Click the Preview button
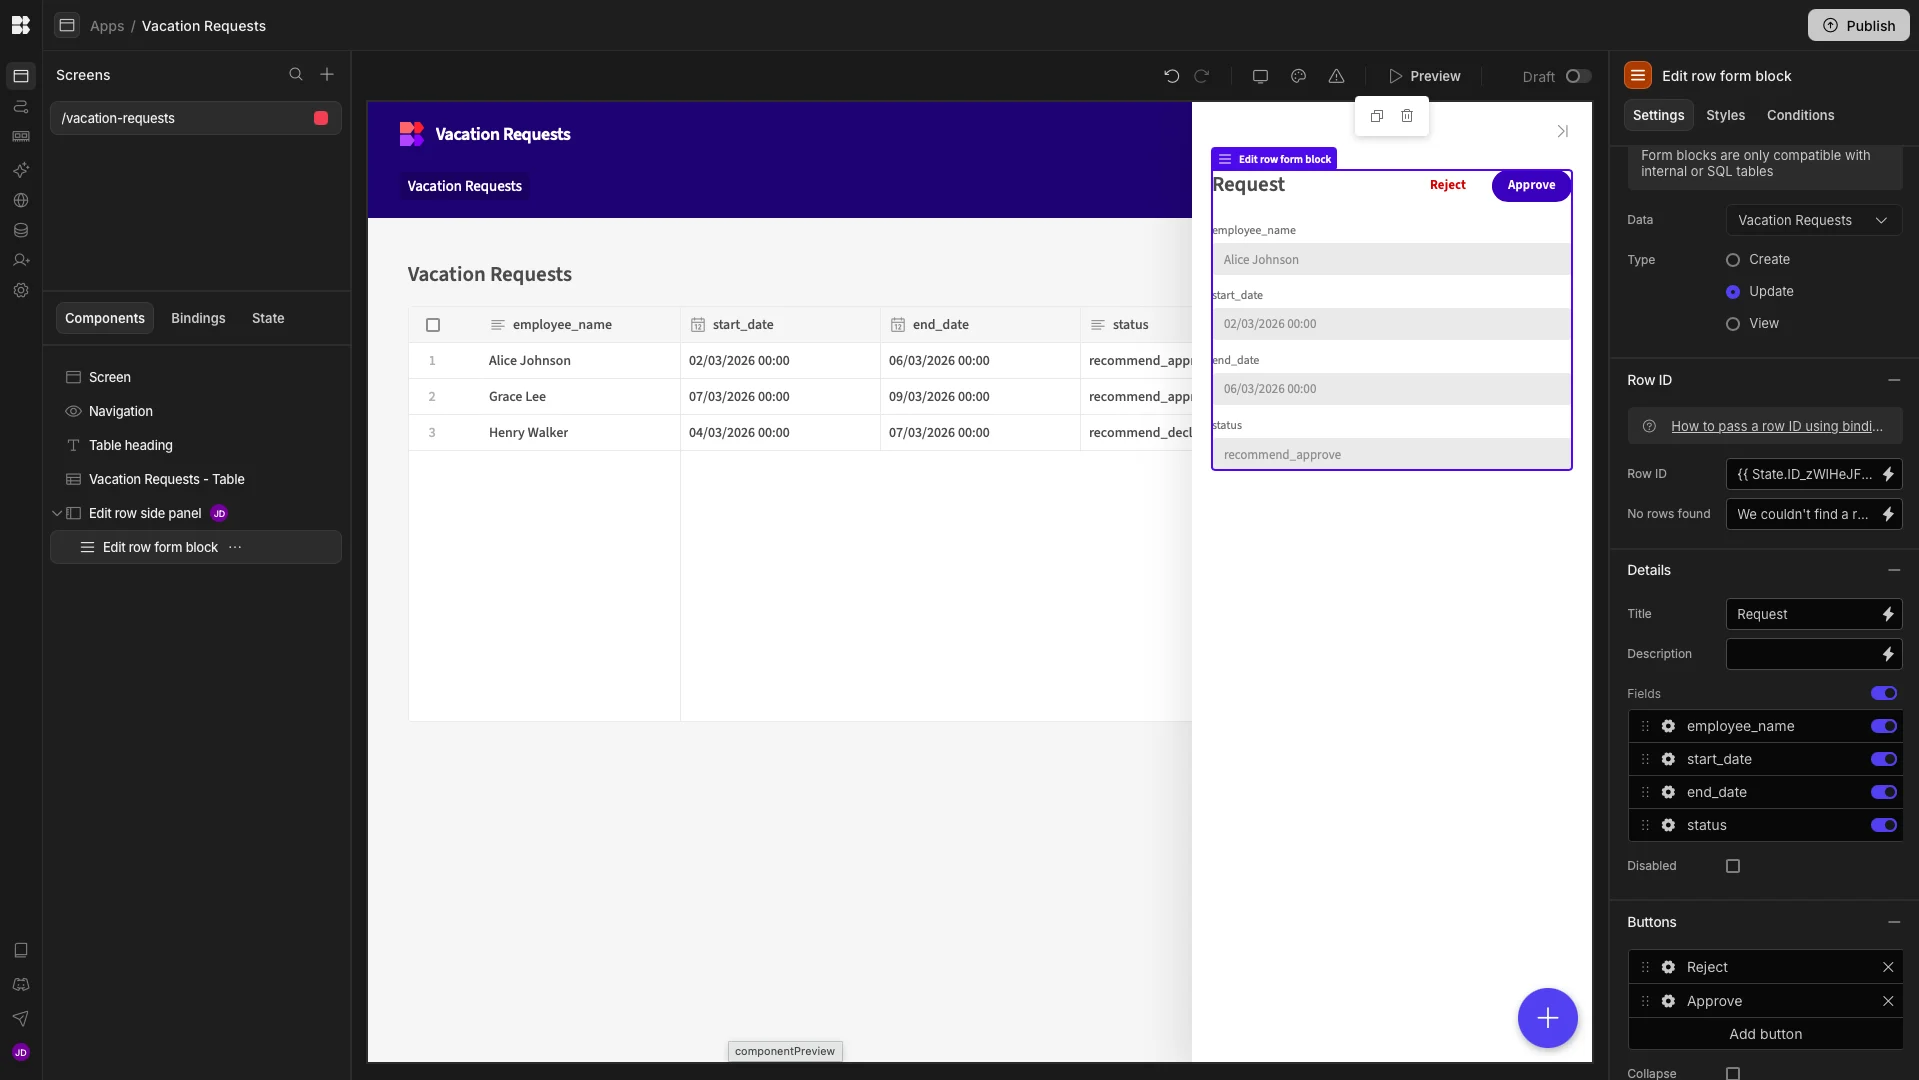The width and height of the screenshot is (1919, 1080). coord(1424,76)
